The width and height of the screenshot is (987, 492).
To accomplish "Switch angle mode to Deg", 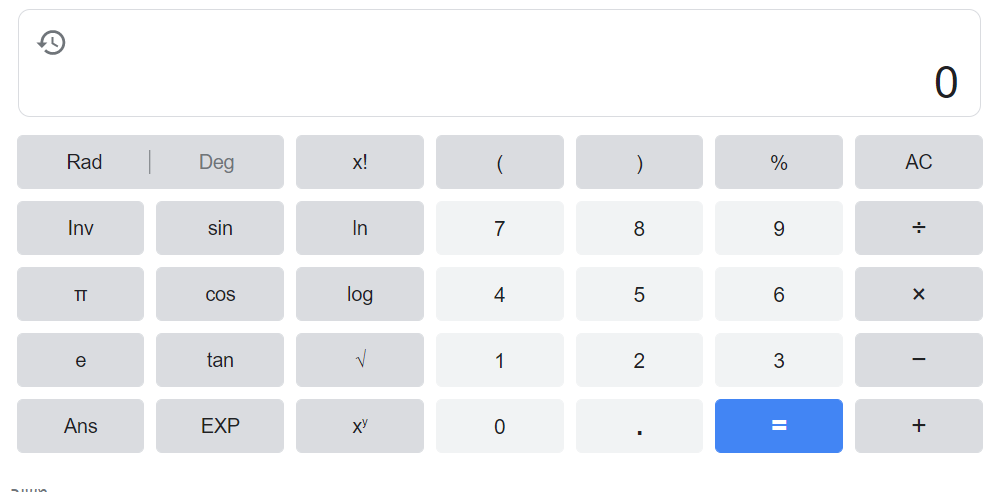I will tap(217, 162).
